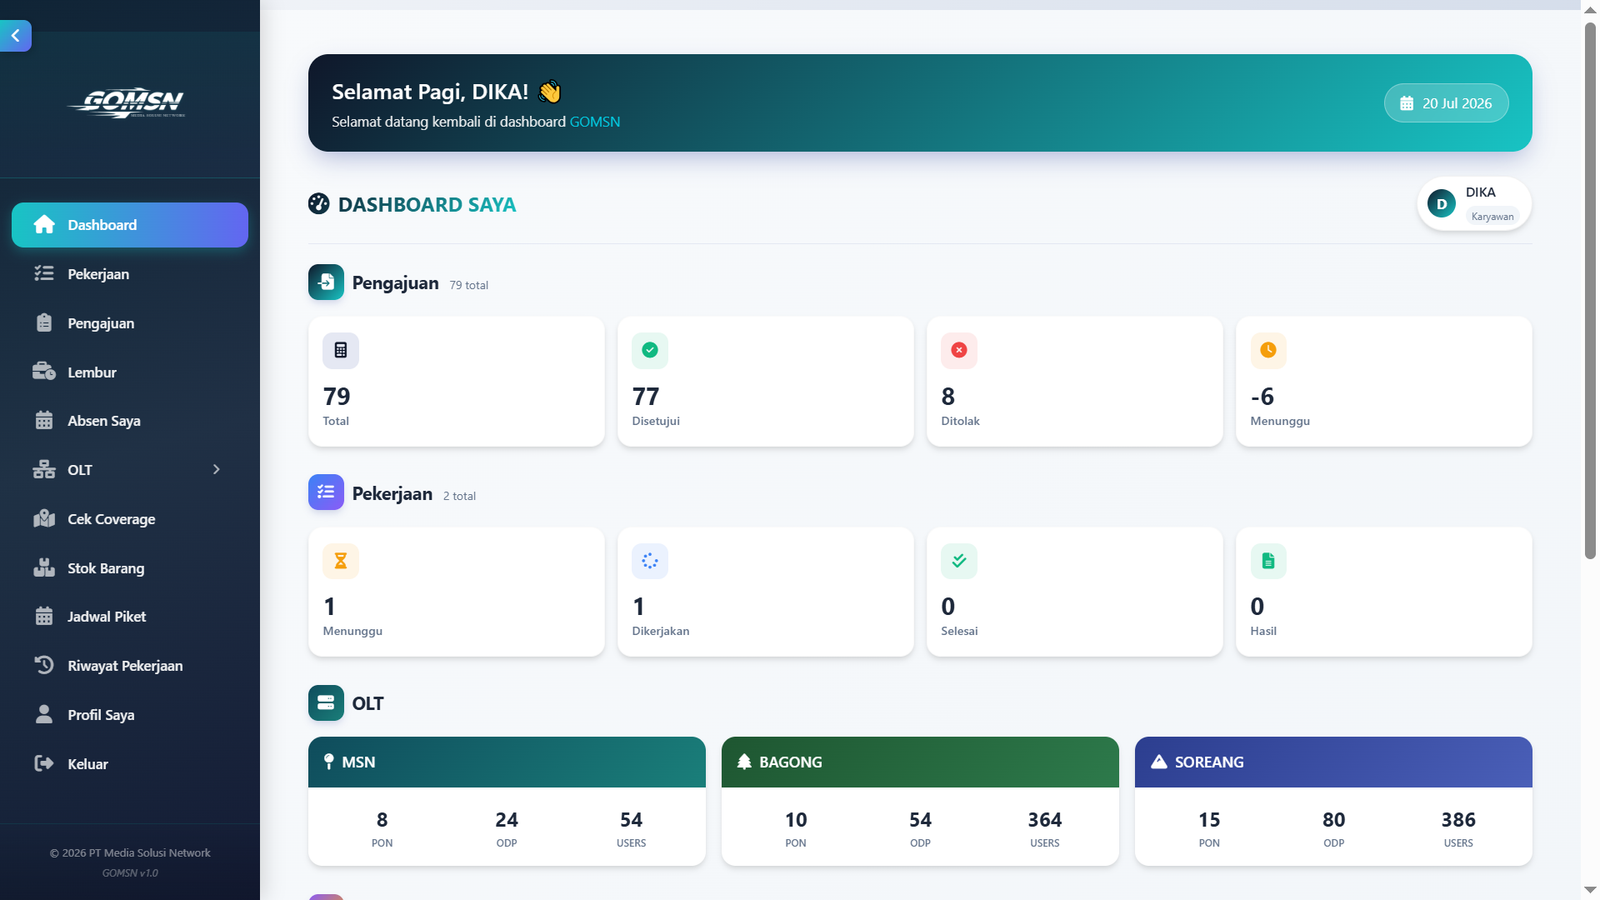Viewport: 1600px width, 900px height.
Task: Click the document icon on Hasil card
Action: click(1268, 561)
